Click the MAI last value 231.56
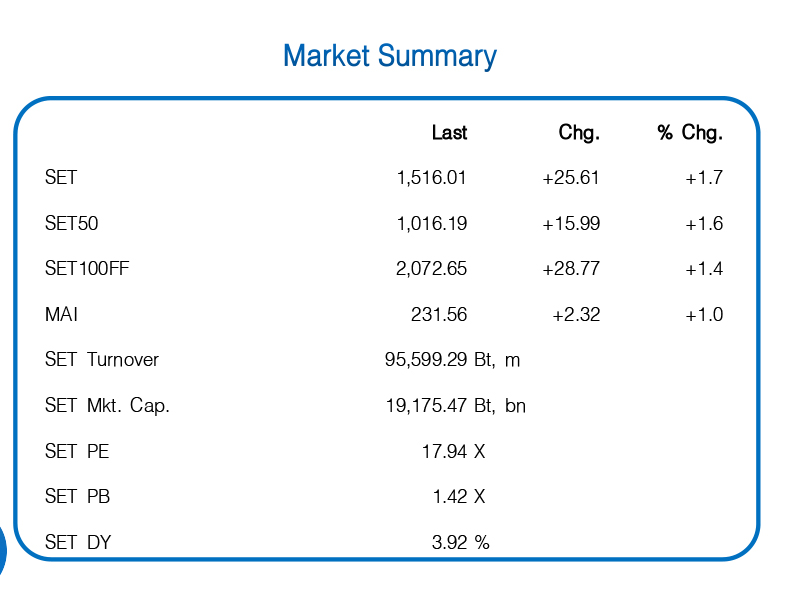 (439, 315)
